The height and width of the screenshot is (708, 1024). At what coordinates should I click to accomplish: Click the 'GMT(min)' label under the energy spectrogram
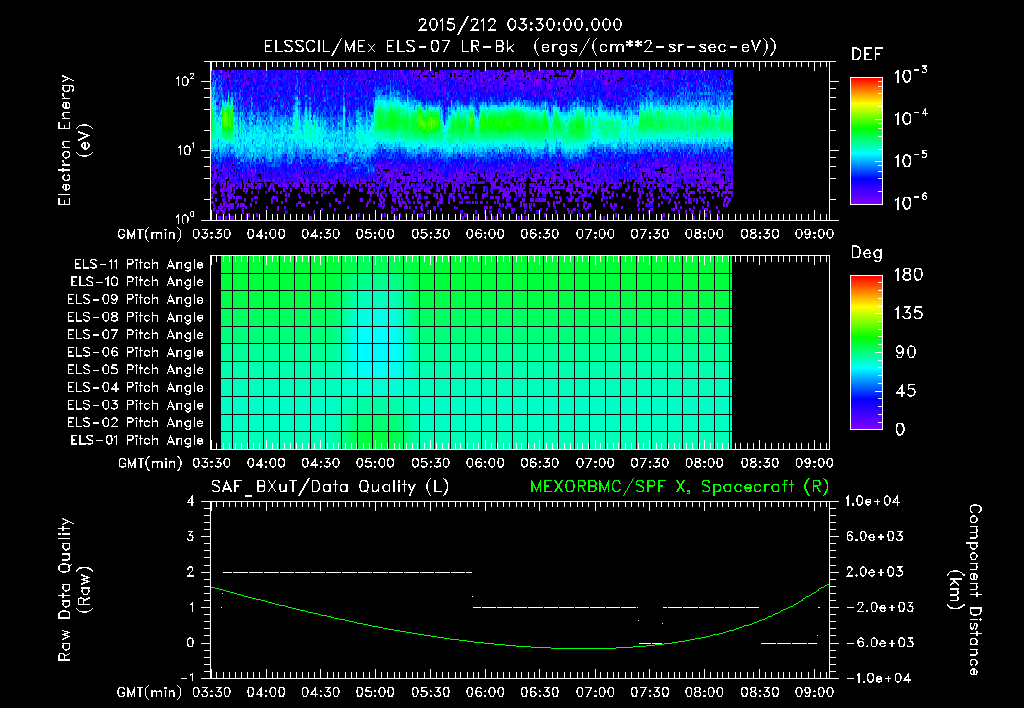(x=150, y=234)
